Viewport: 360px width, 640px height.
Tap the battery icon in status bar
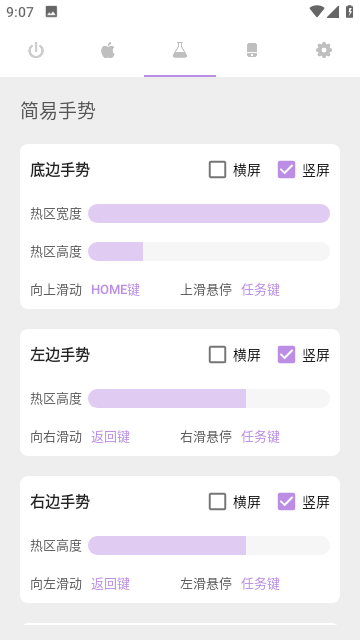(350, 11)
